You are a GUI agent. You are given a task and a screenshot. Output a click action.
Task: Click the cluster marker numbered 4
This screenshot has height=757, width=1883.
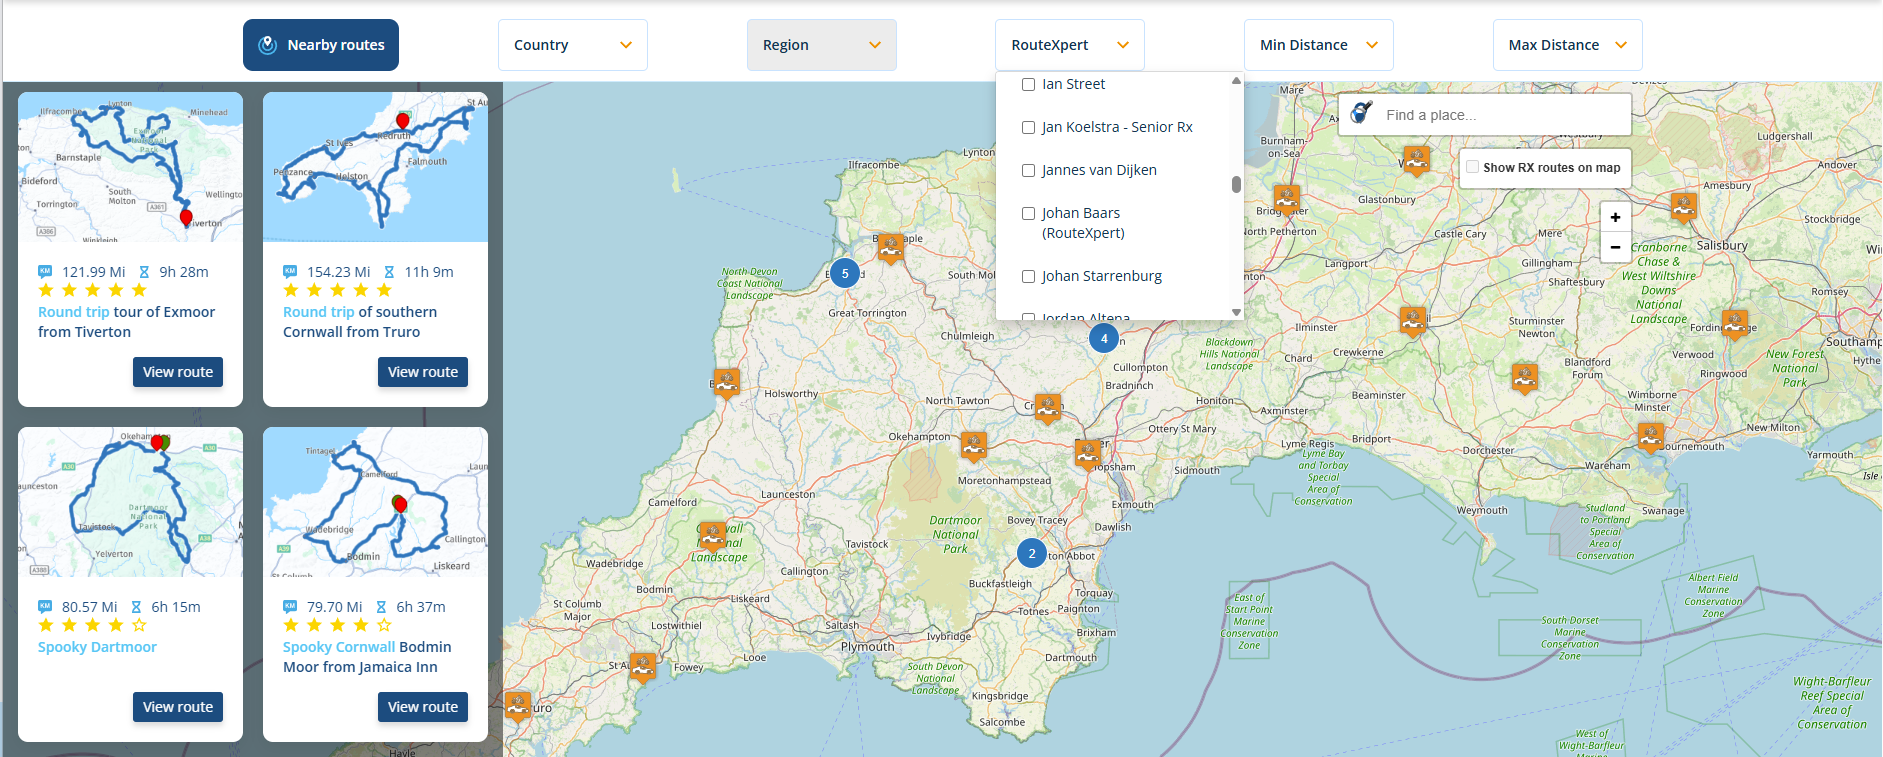[1104, 338]
